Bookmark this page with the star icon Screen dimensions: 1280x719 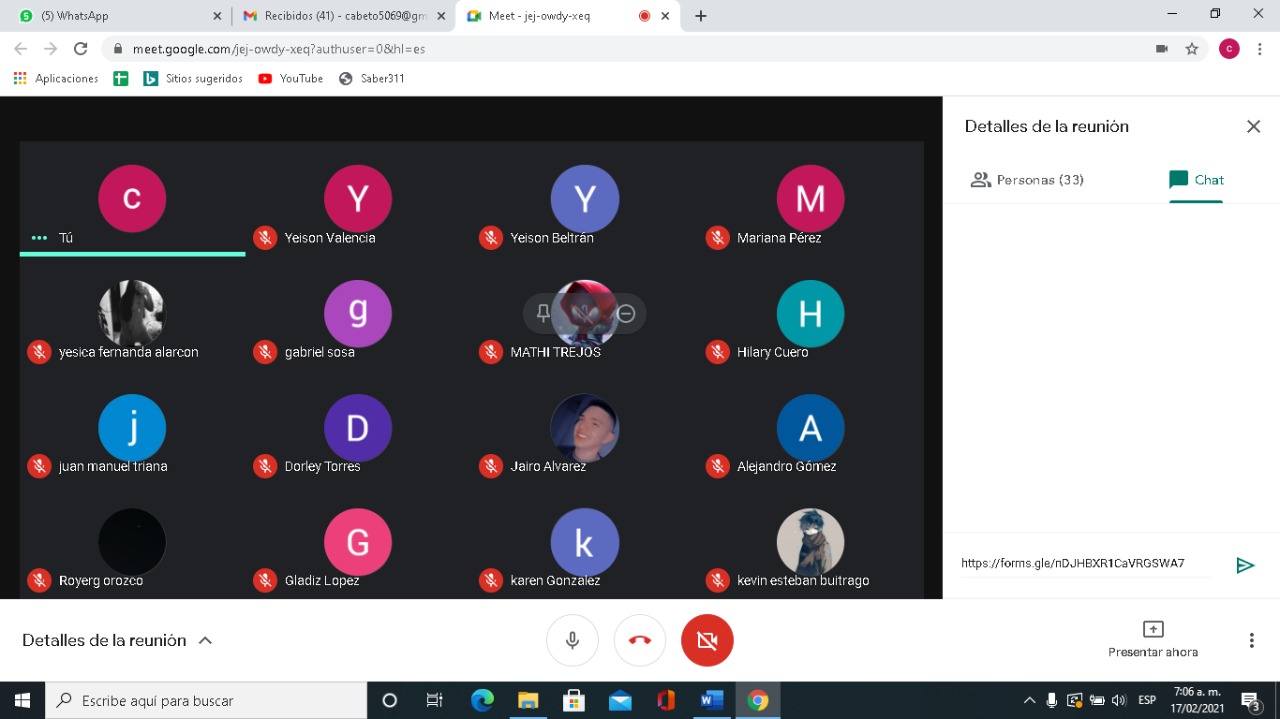pos(1191,48)
